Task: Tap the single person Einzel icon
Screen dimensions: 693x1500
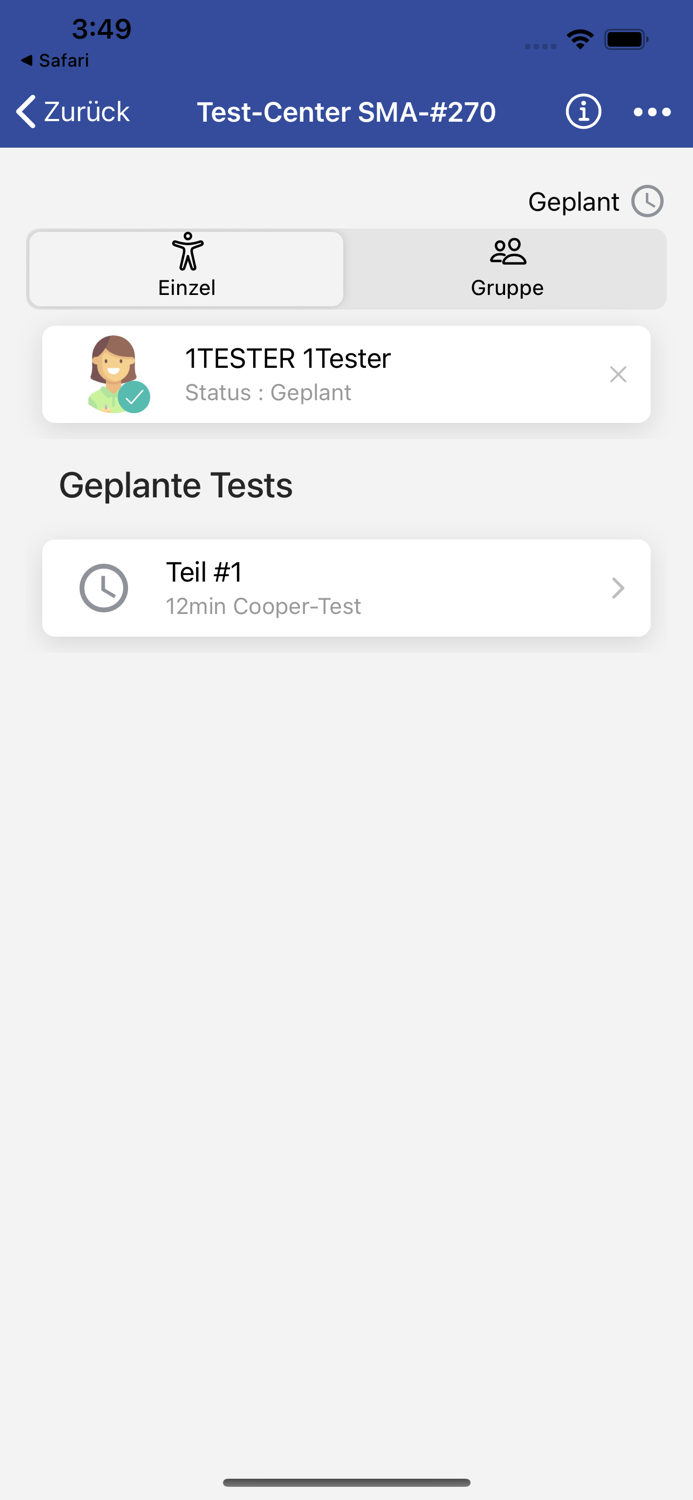Action: (x=187, y=251)
